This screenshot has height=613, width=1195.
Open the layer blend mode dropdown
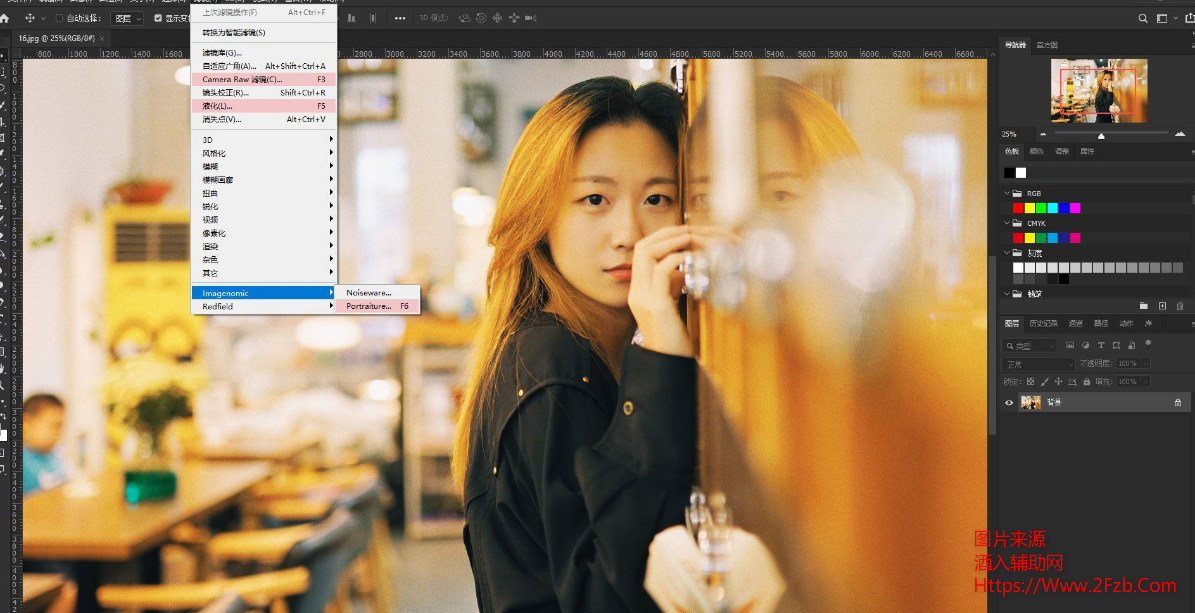(x=1038, y=364)
